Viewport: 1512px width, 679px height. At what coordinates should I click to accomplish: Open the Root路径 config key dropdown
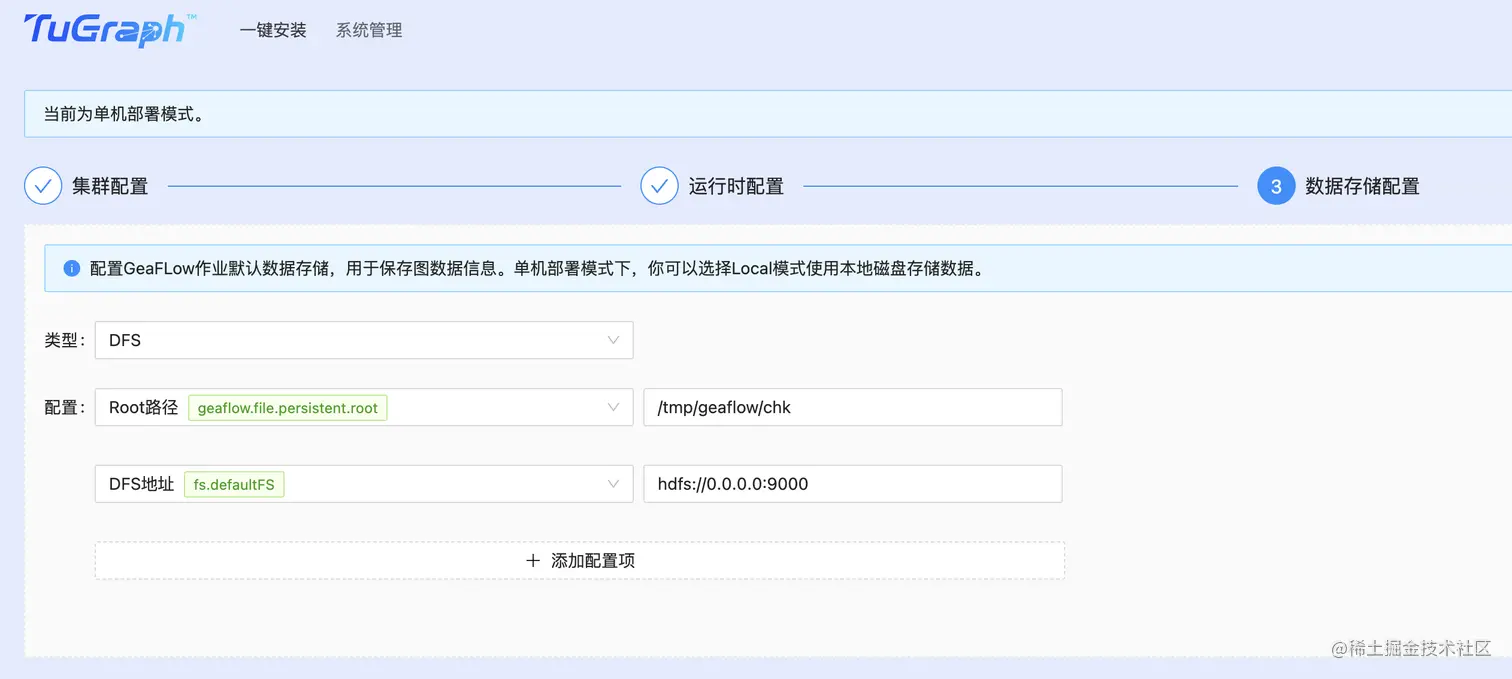click(364, 407)
